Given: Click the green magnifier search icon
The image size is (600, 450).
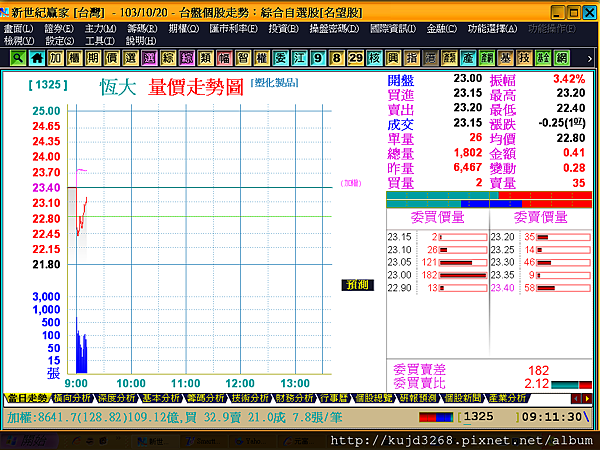Looking at the screenshot, I should (18, 58).
